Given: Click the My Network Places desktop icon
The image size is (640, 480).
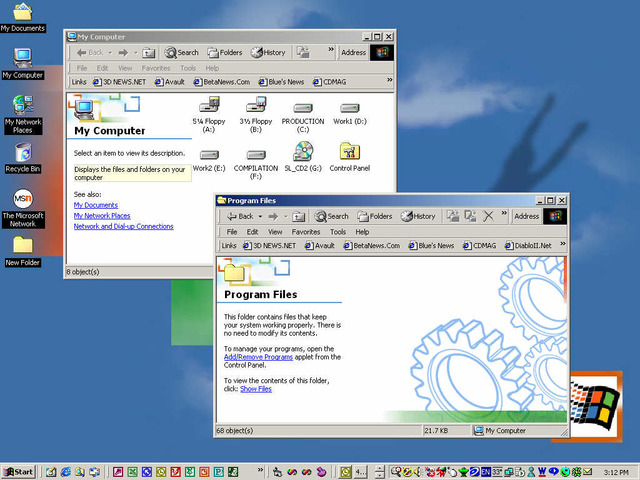Looking at the screenshot, I should click(22, 104).
